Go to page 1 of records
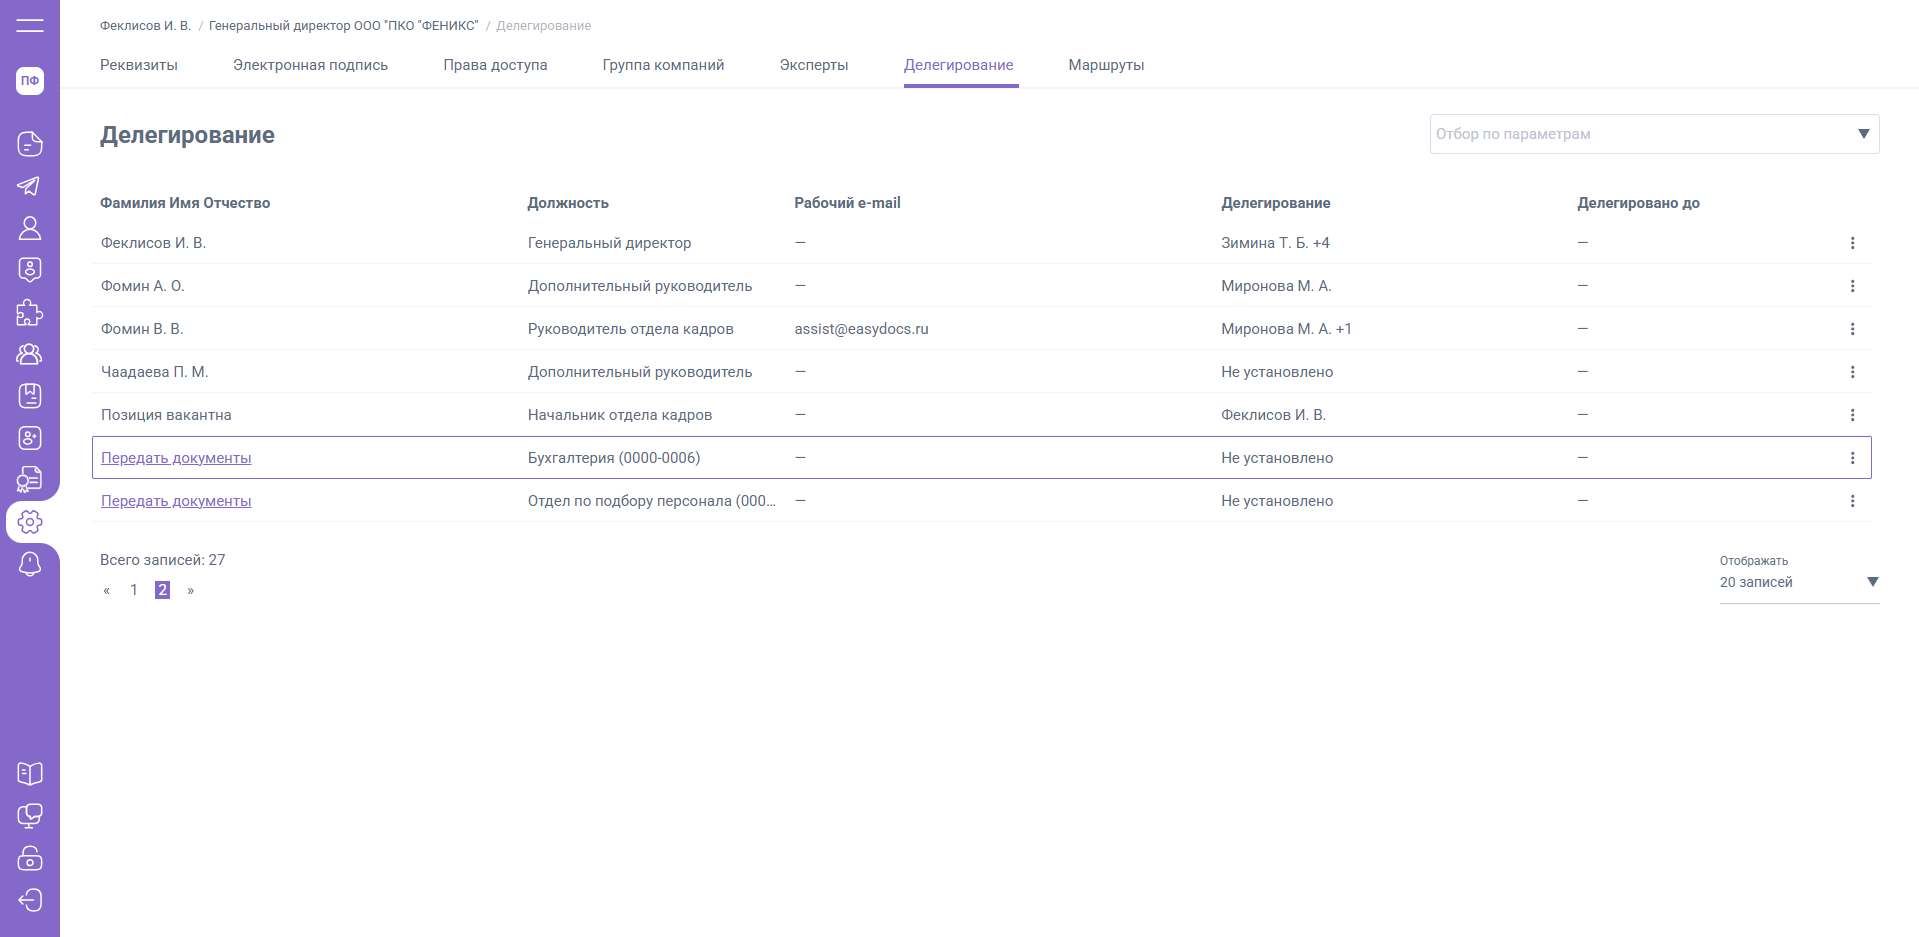1919x937 pixels. (x=134, y=590)
